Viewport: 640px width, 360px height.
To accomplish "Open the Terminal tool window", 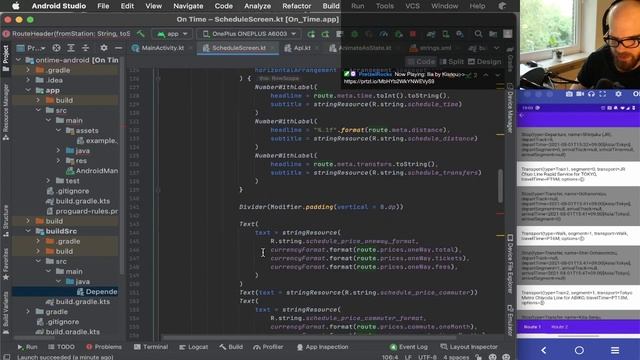I will [x=151, y=347].
